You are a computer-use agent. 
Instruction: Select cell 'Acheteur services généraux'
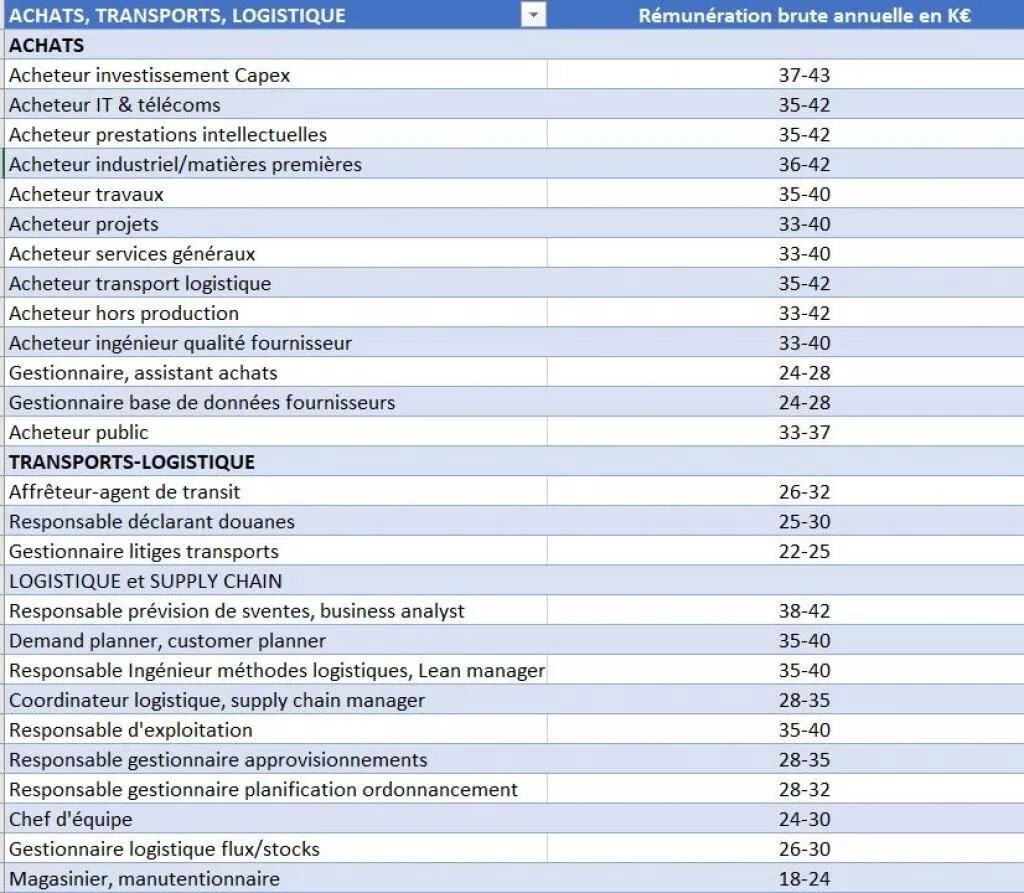point(276,253)
